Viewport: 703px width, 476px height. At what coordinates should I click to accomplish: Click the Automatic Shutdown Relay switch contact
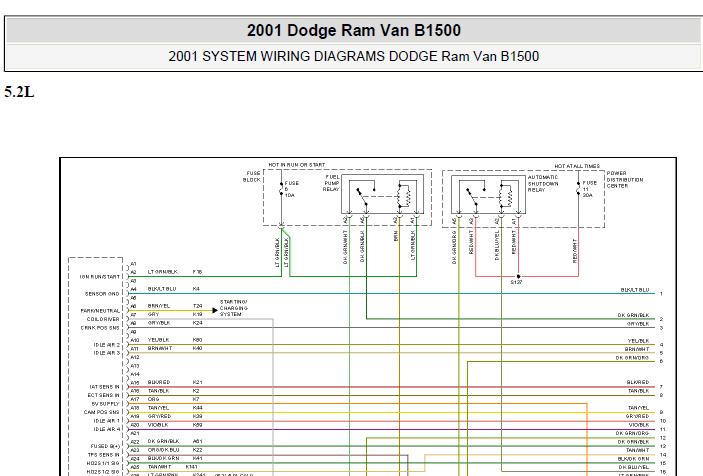coord(472,198)
